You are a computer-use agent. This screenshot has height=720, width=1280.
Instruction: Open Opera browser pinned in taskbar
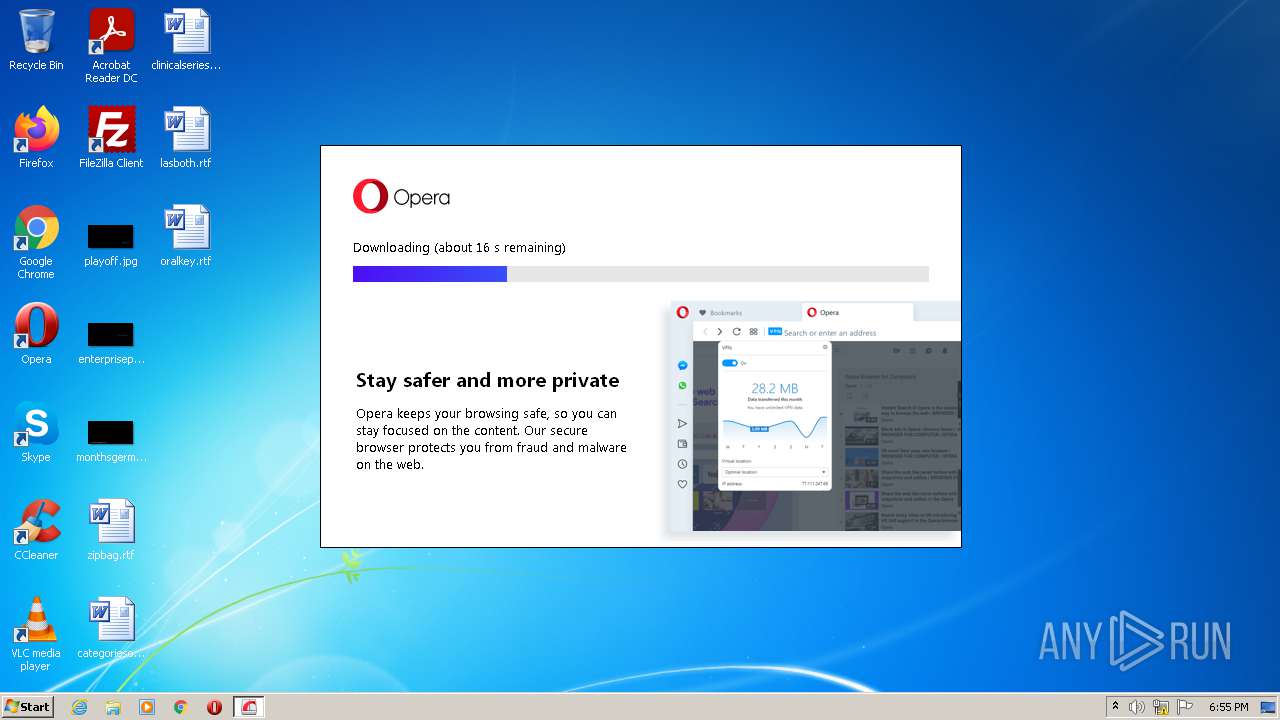point(214,707)
